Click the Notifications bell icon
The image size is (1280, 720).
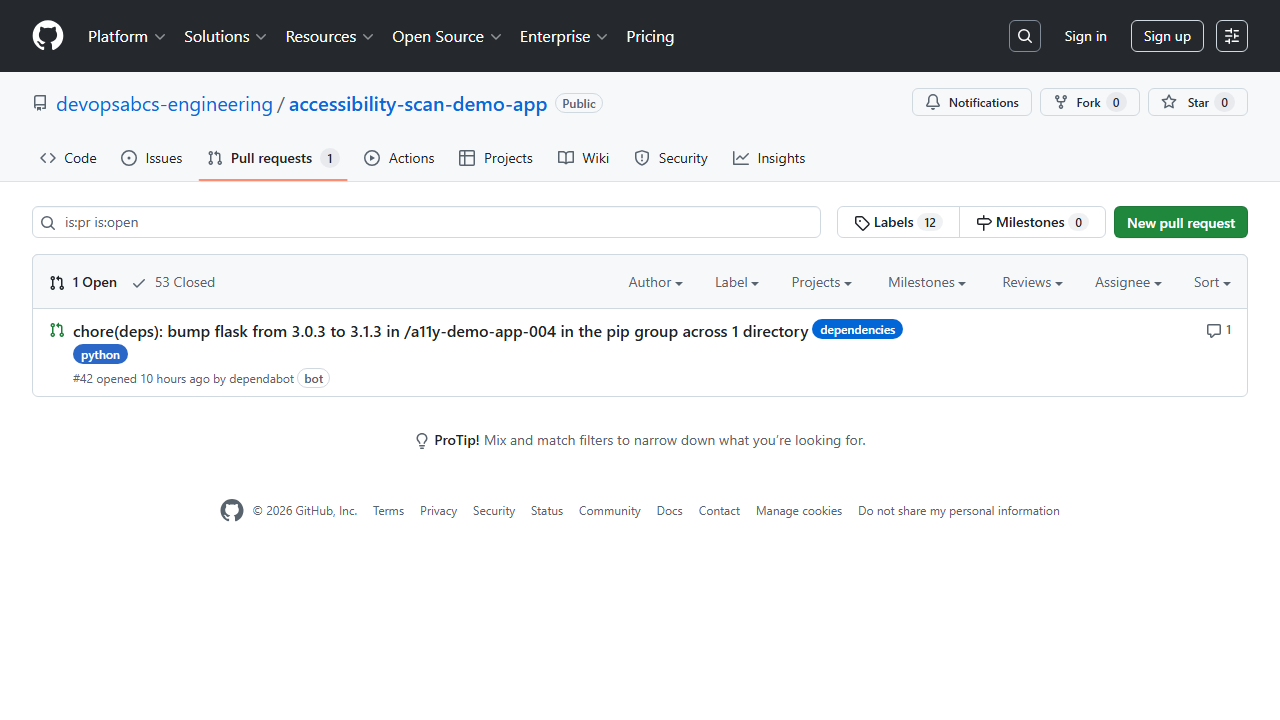(x=933, y=101)
